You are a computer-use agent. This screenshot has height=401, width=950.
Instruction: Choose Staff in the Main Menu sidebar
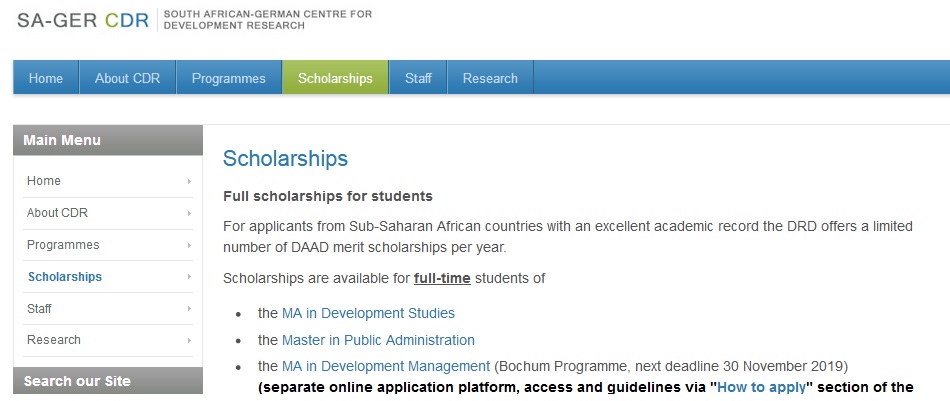[x=40, y=309]
